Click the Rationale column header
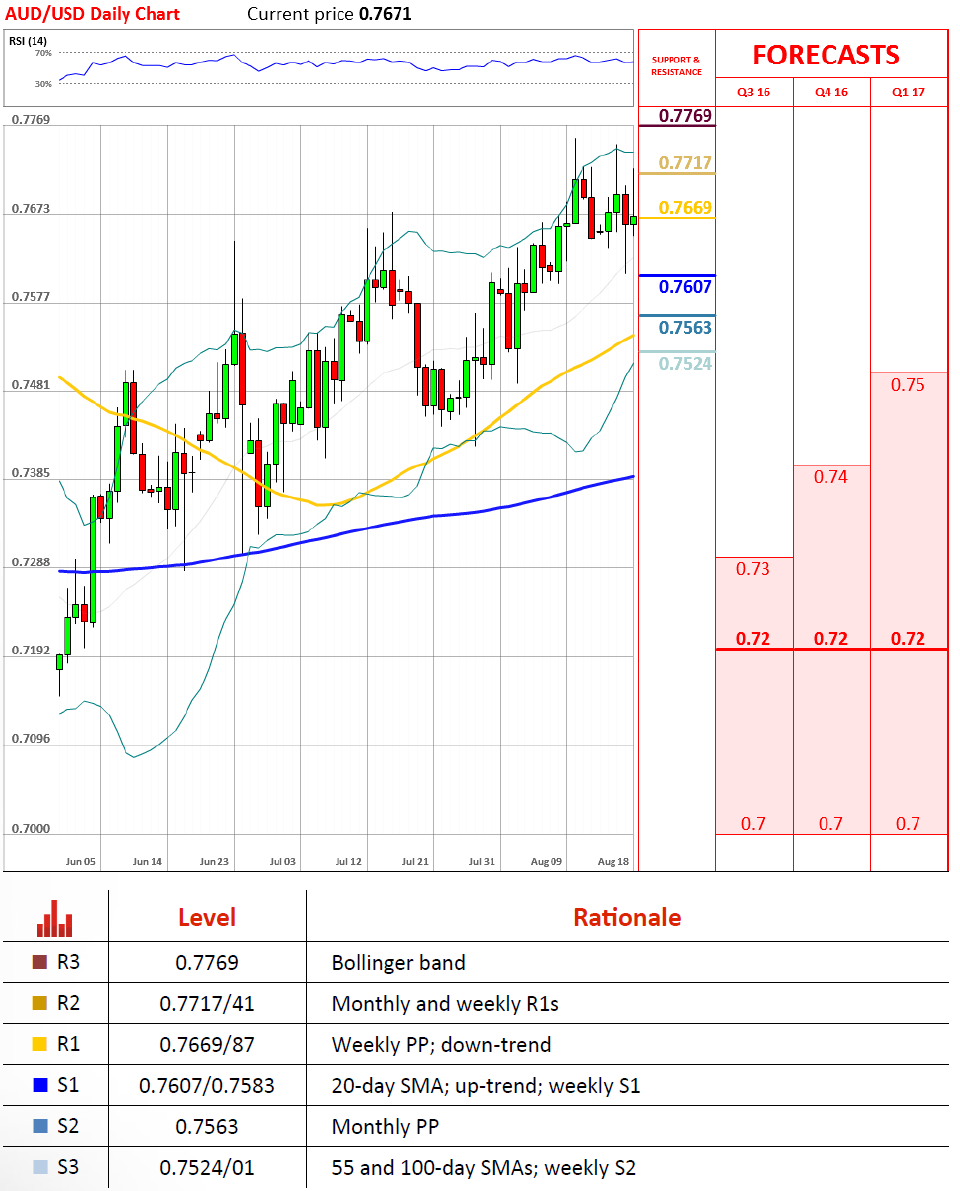 (x=627, y=917)
